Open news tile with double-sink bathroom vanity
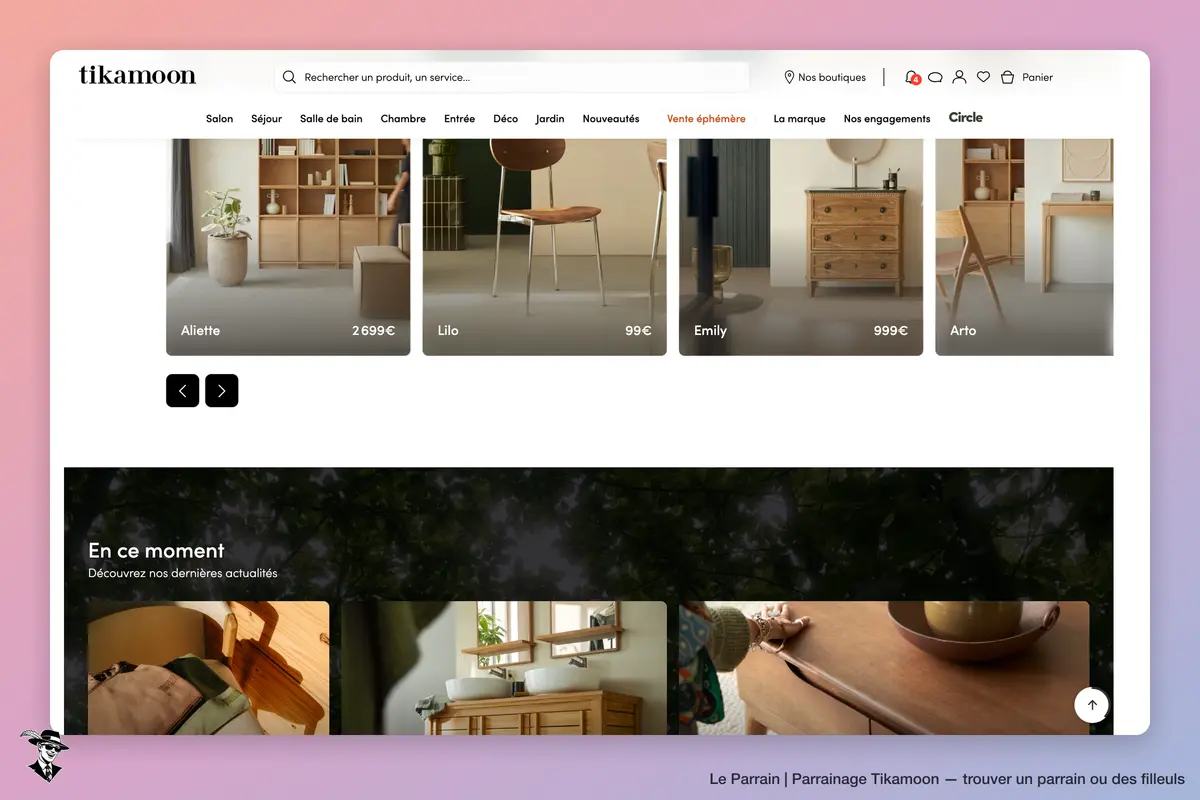Viewport: 1200px width, 800px height. tap(504, 668)
